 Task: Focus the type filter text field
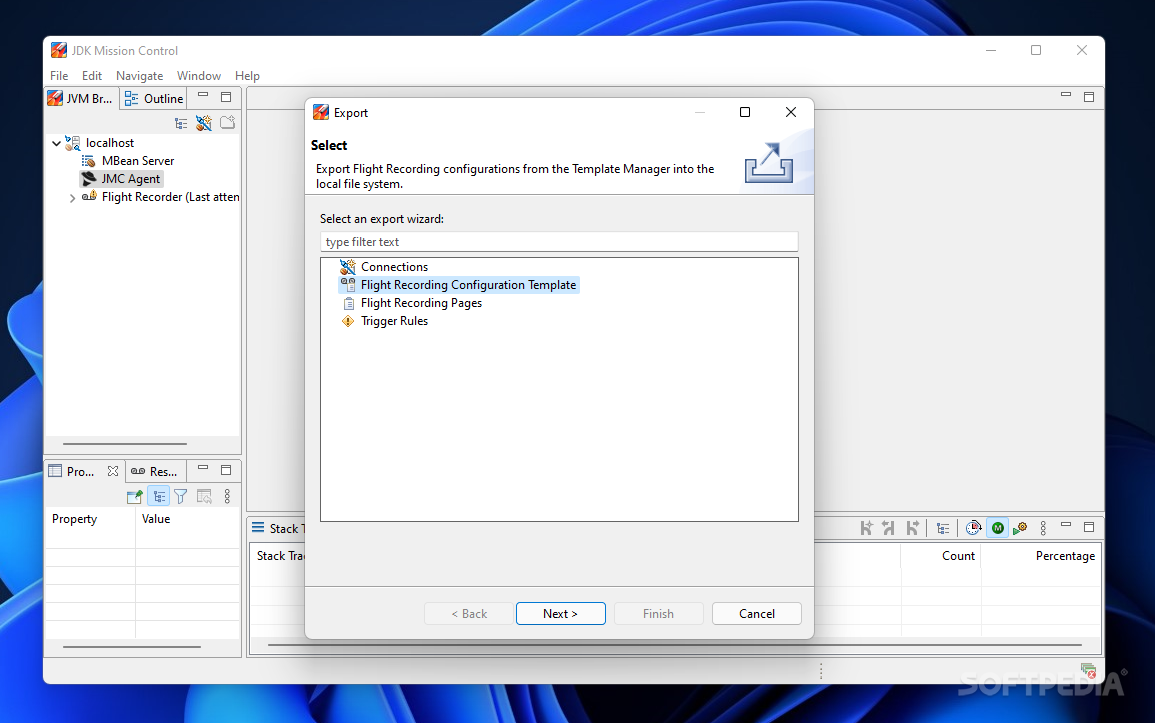click(559, 241)
